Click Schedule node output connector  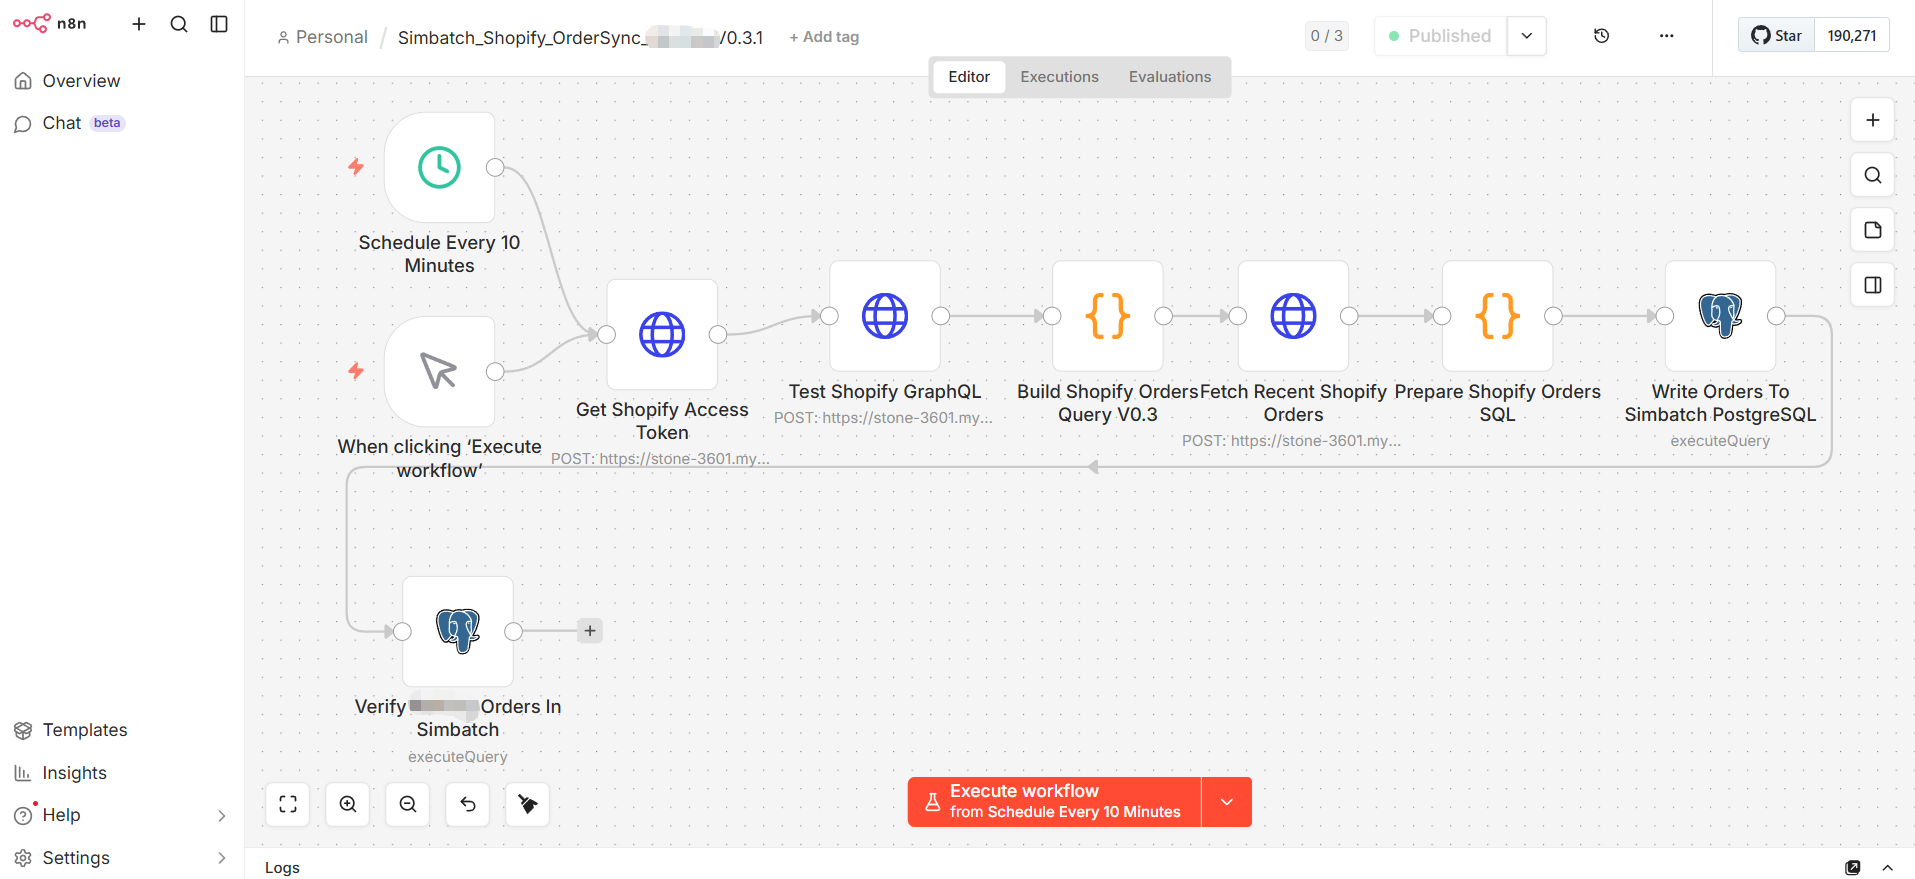click(x=495, y=167)
